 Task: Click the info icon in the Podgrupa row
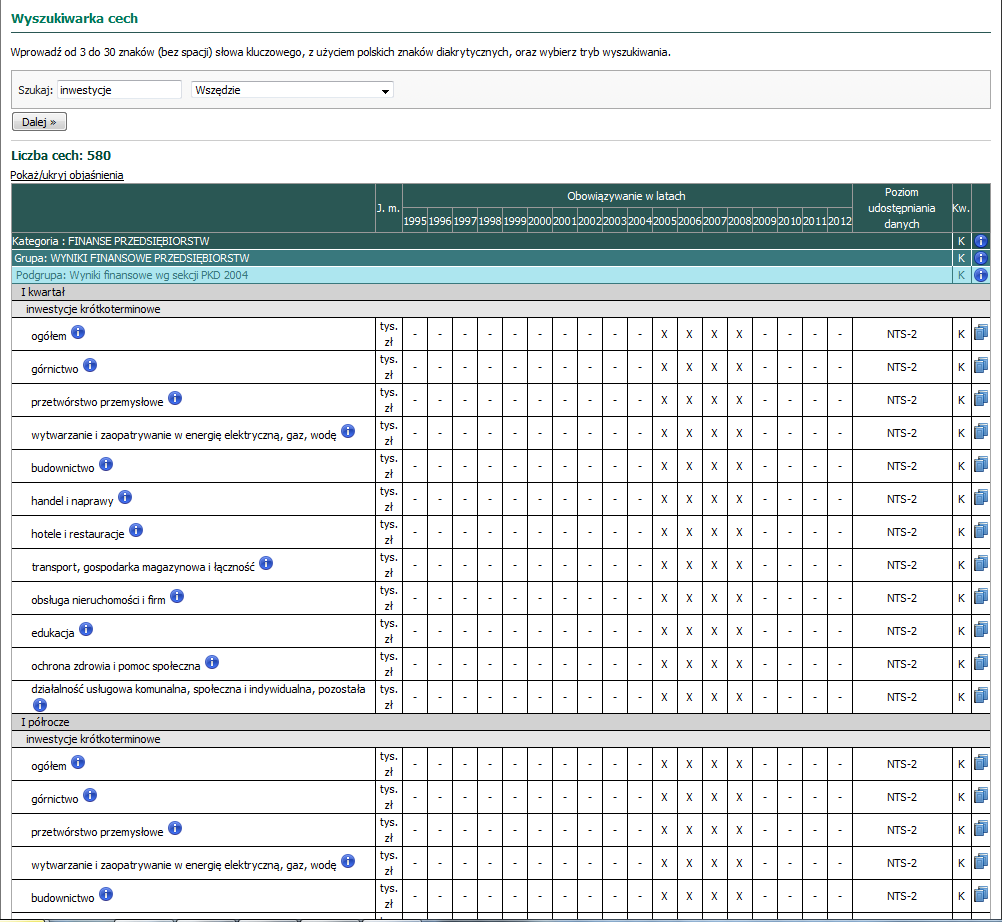980,275
